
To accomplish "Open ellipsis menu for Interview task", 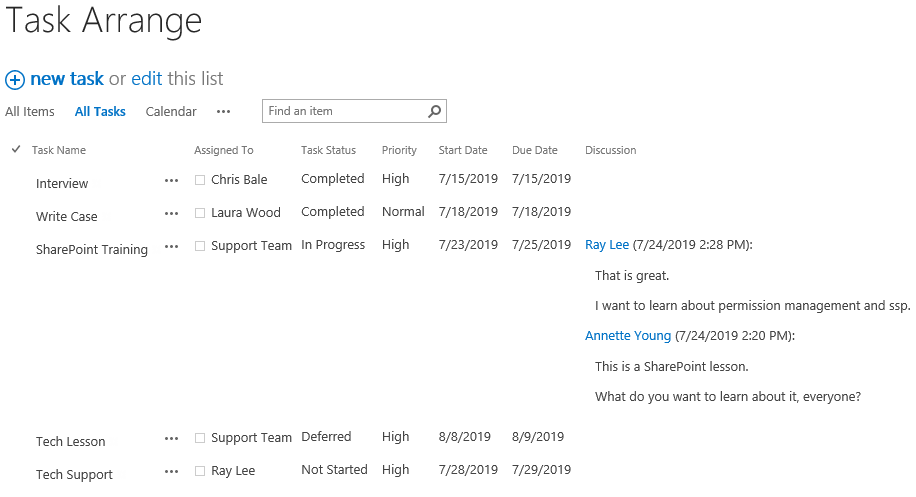I will (172, 181).
